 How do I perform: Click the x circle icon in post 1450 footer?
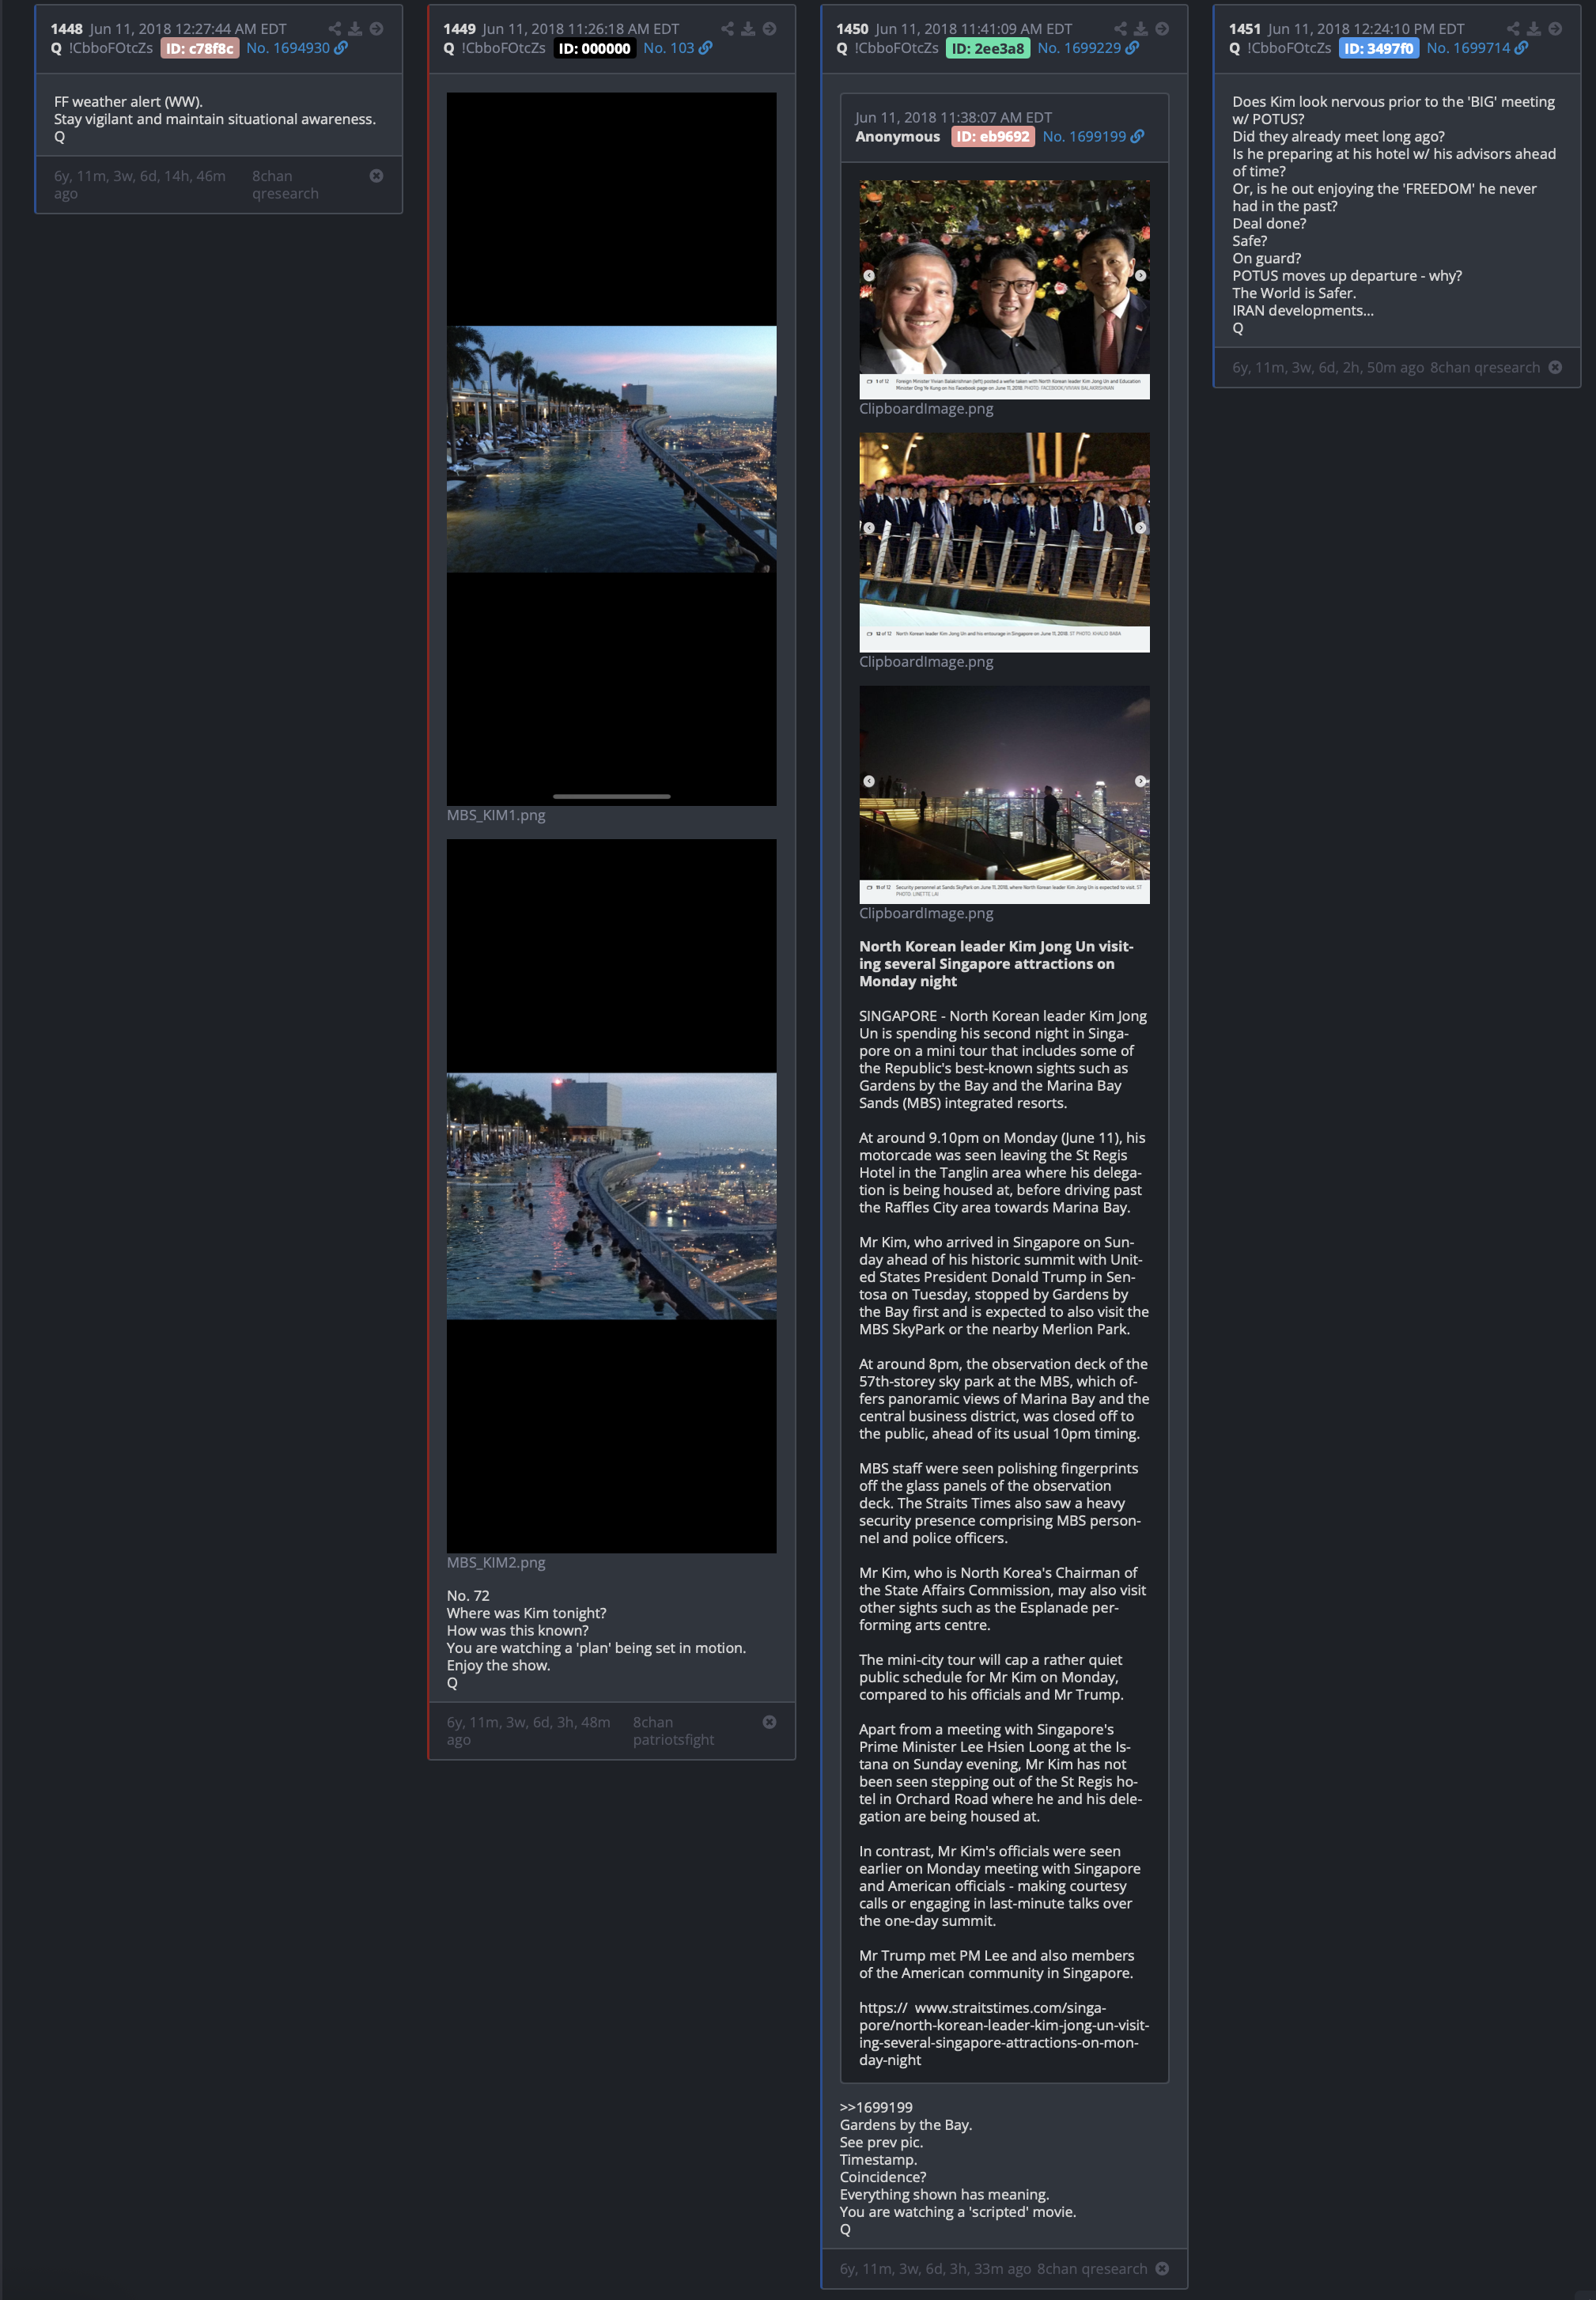point(1162,2268)
